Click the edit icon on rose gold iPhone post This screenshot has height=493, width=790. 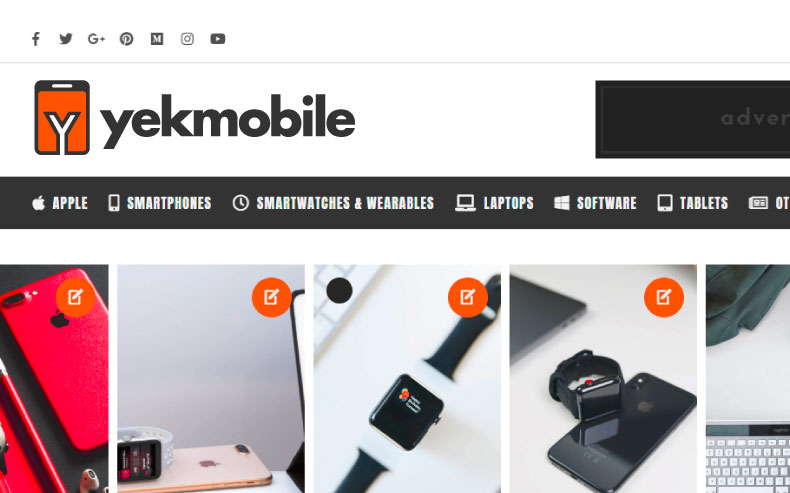pos(272,297)
